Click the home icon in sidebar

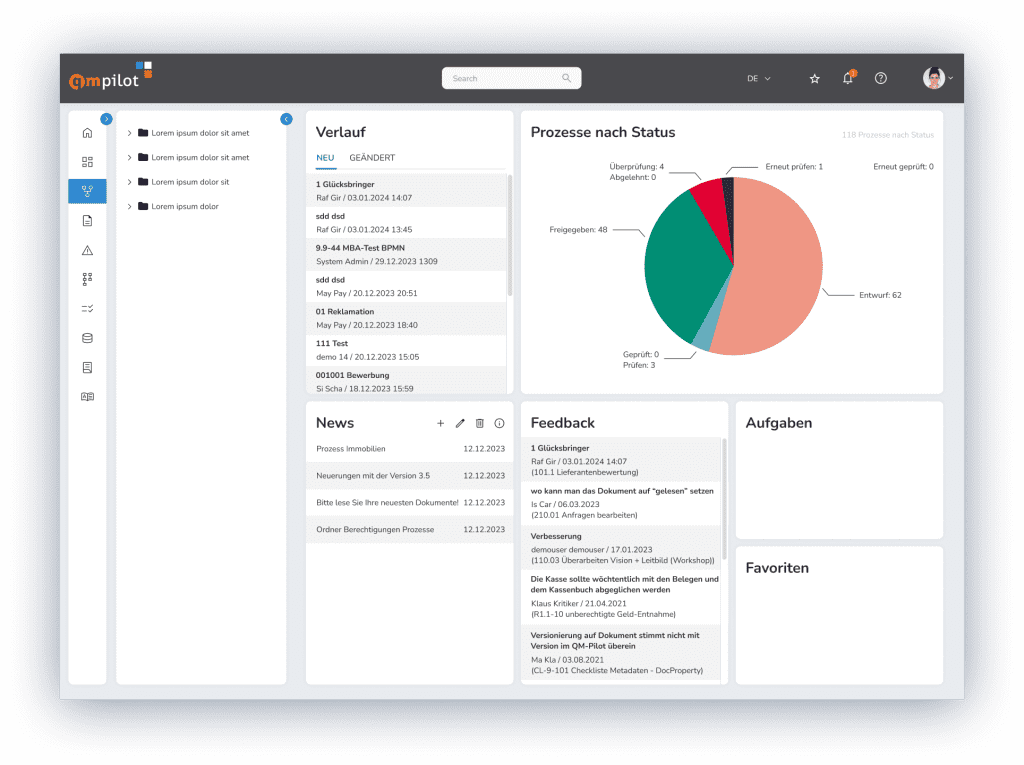(x=87, y=133)
